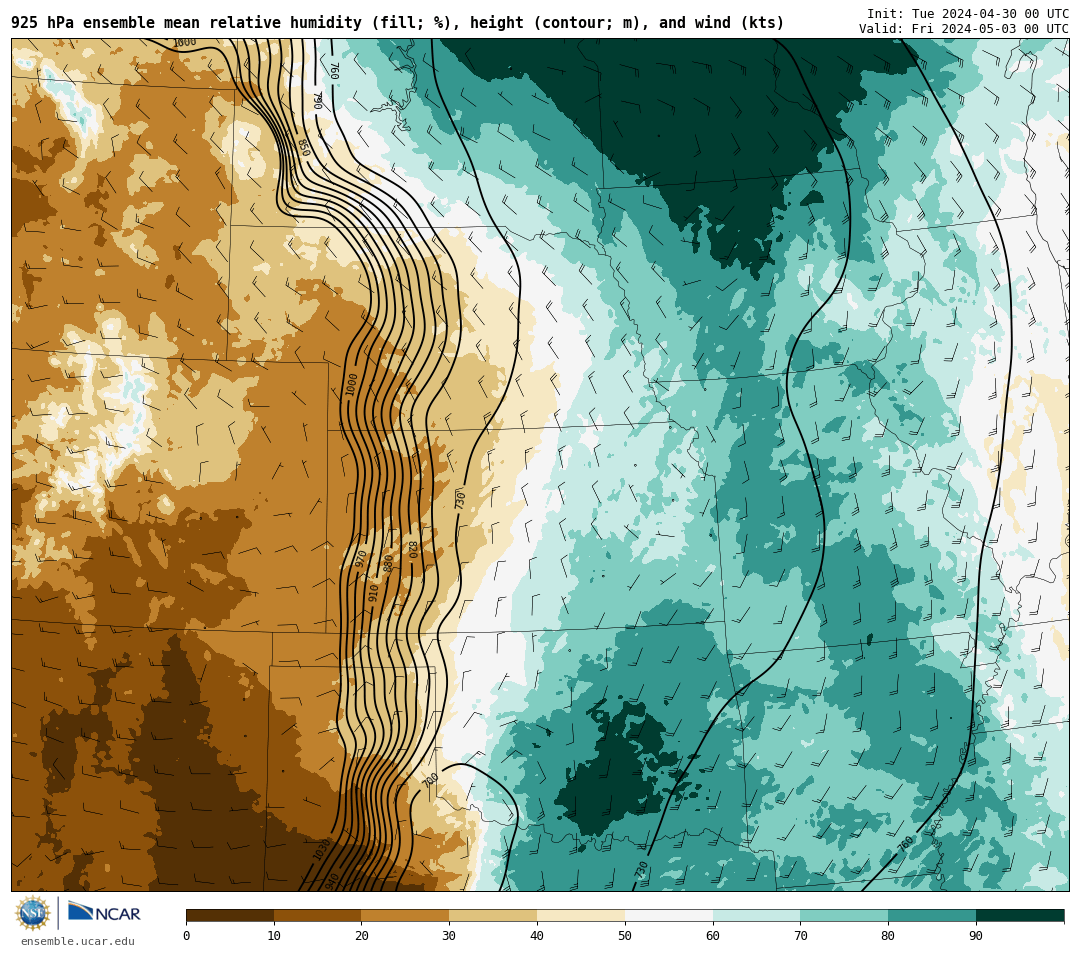Click the 880 height contour label
Viewport: 1080px width, 954px height.
[388, 563]
